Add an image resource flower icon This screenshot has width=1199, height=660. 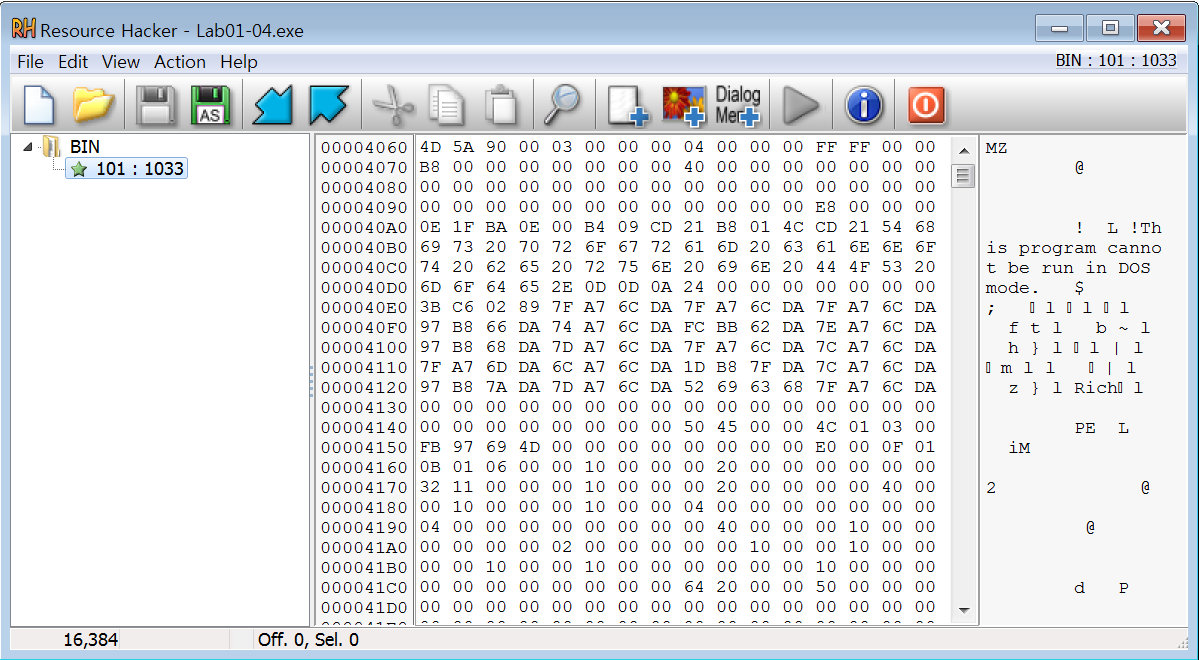pos(684,105)
